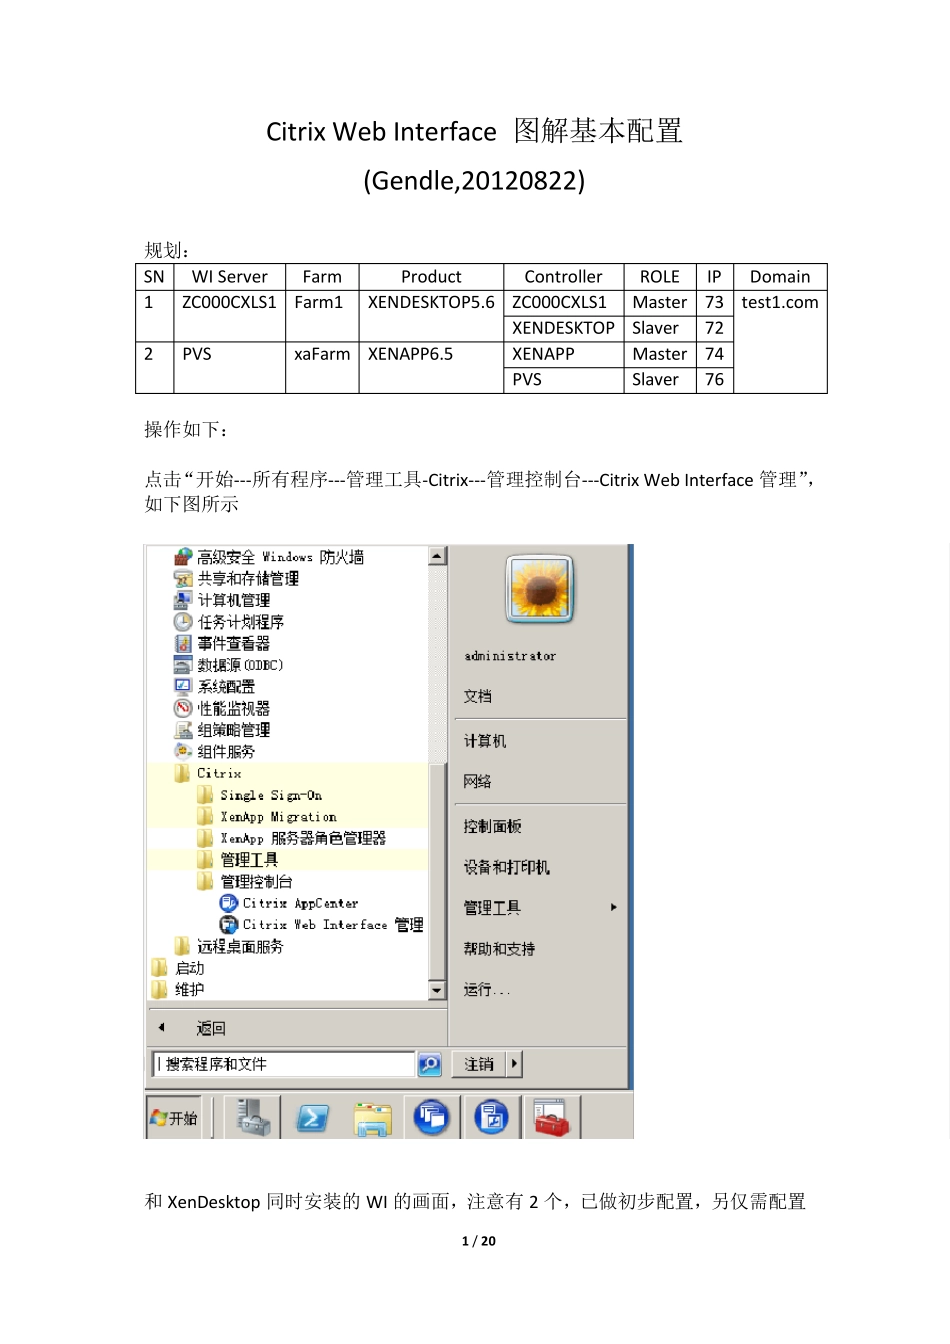950x1344 pixels.
Task: Open Citrix Web Interface 管理 shortcut icon
Action: [228, 925]
